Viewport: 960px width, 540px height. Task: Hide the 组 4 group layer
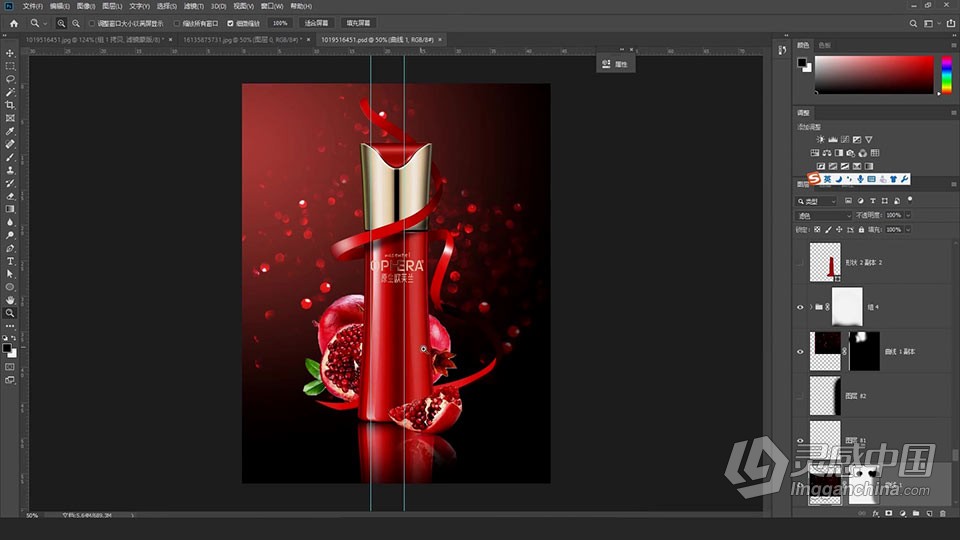800,307
